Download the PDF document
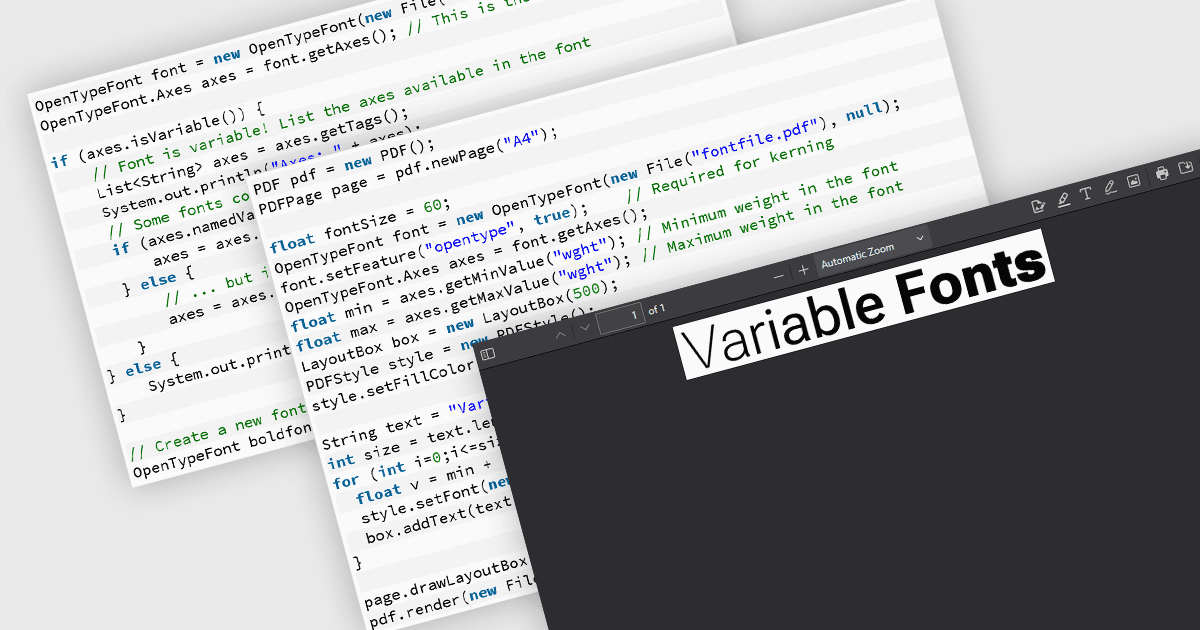The height and width of the screenshot is (630, 1200). [1186, 167]
